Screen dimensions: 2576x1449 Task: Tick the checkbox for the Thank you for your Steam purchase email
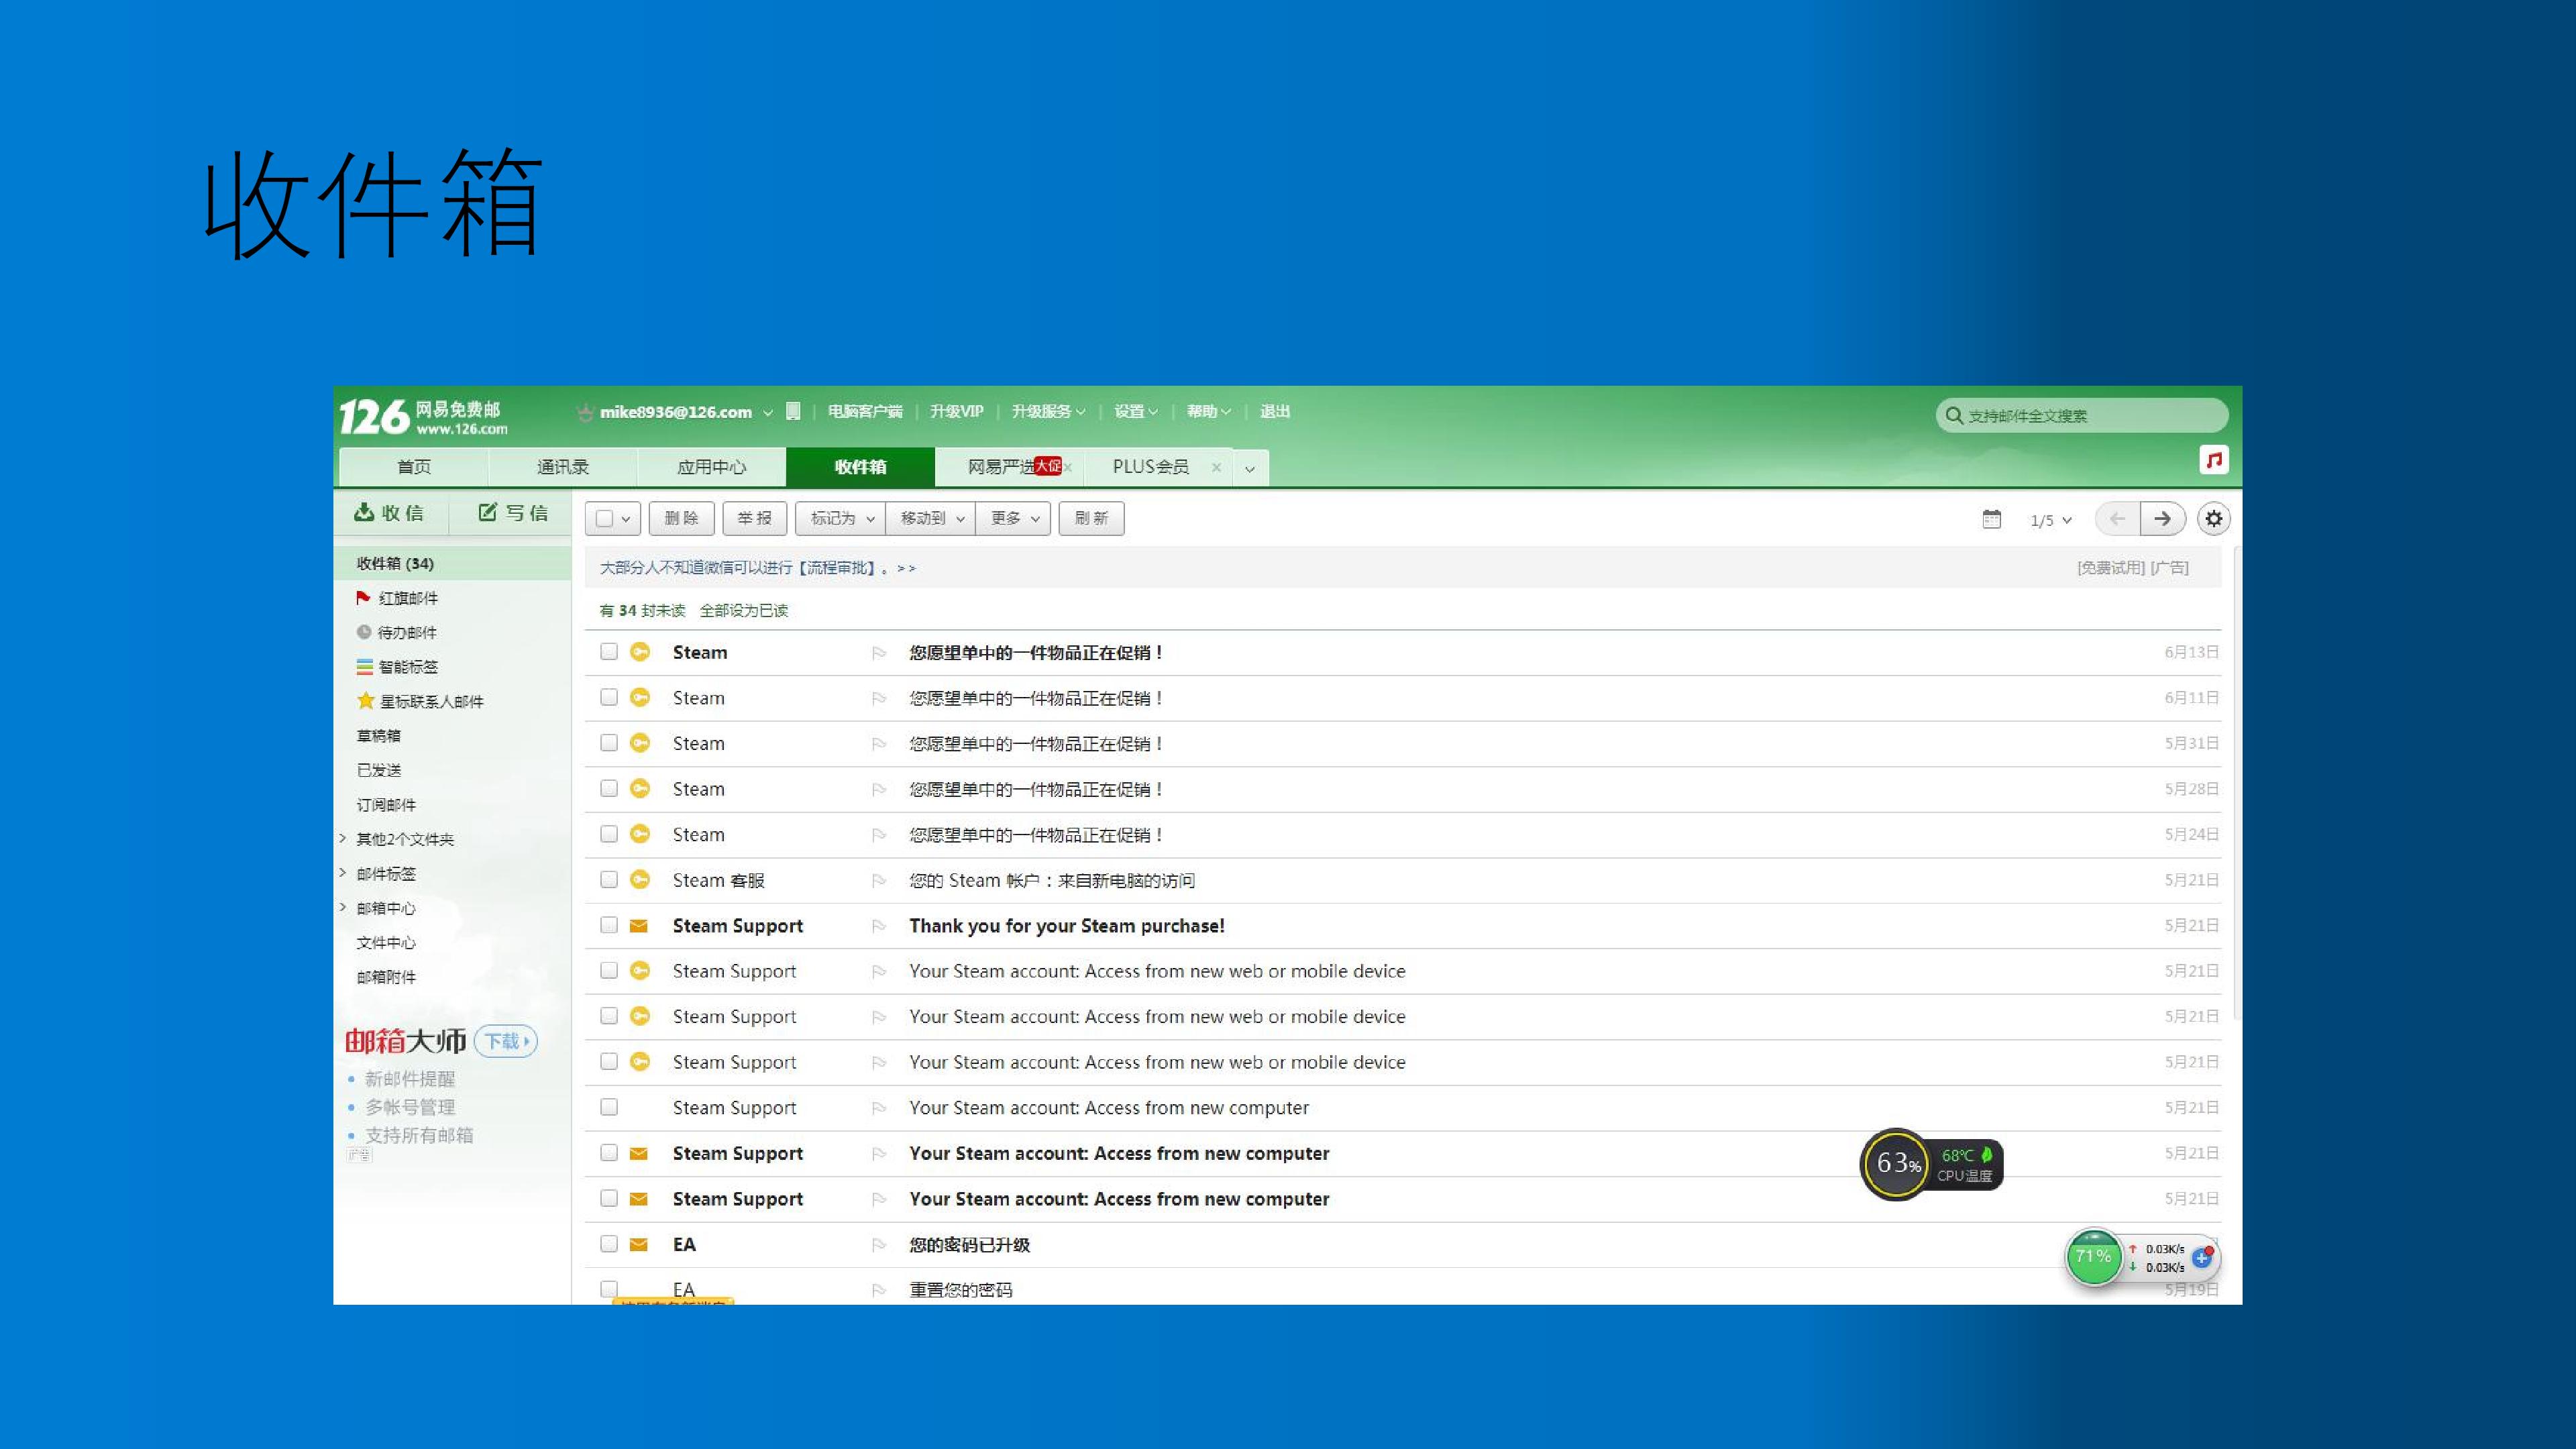(x=608, y=925)
